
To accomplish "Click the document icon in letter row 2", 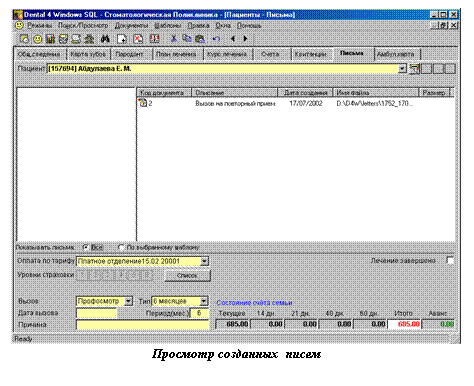I will pos(143,103).
